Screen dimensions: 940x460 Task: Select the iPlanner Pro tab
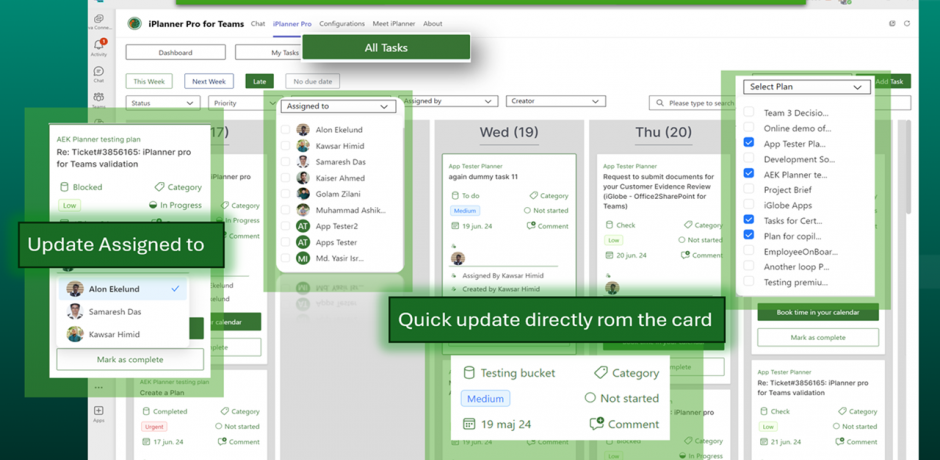(292, 24)
